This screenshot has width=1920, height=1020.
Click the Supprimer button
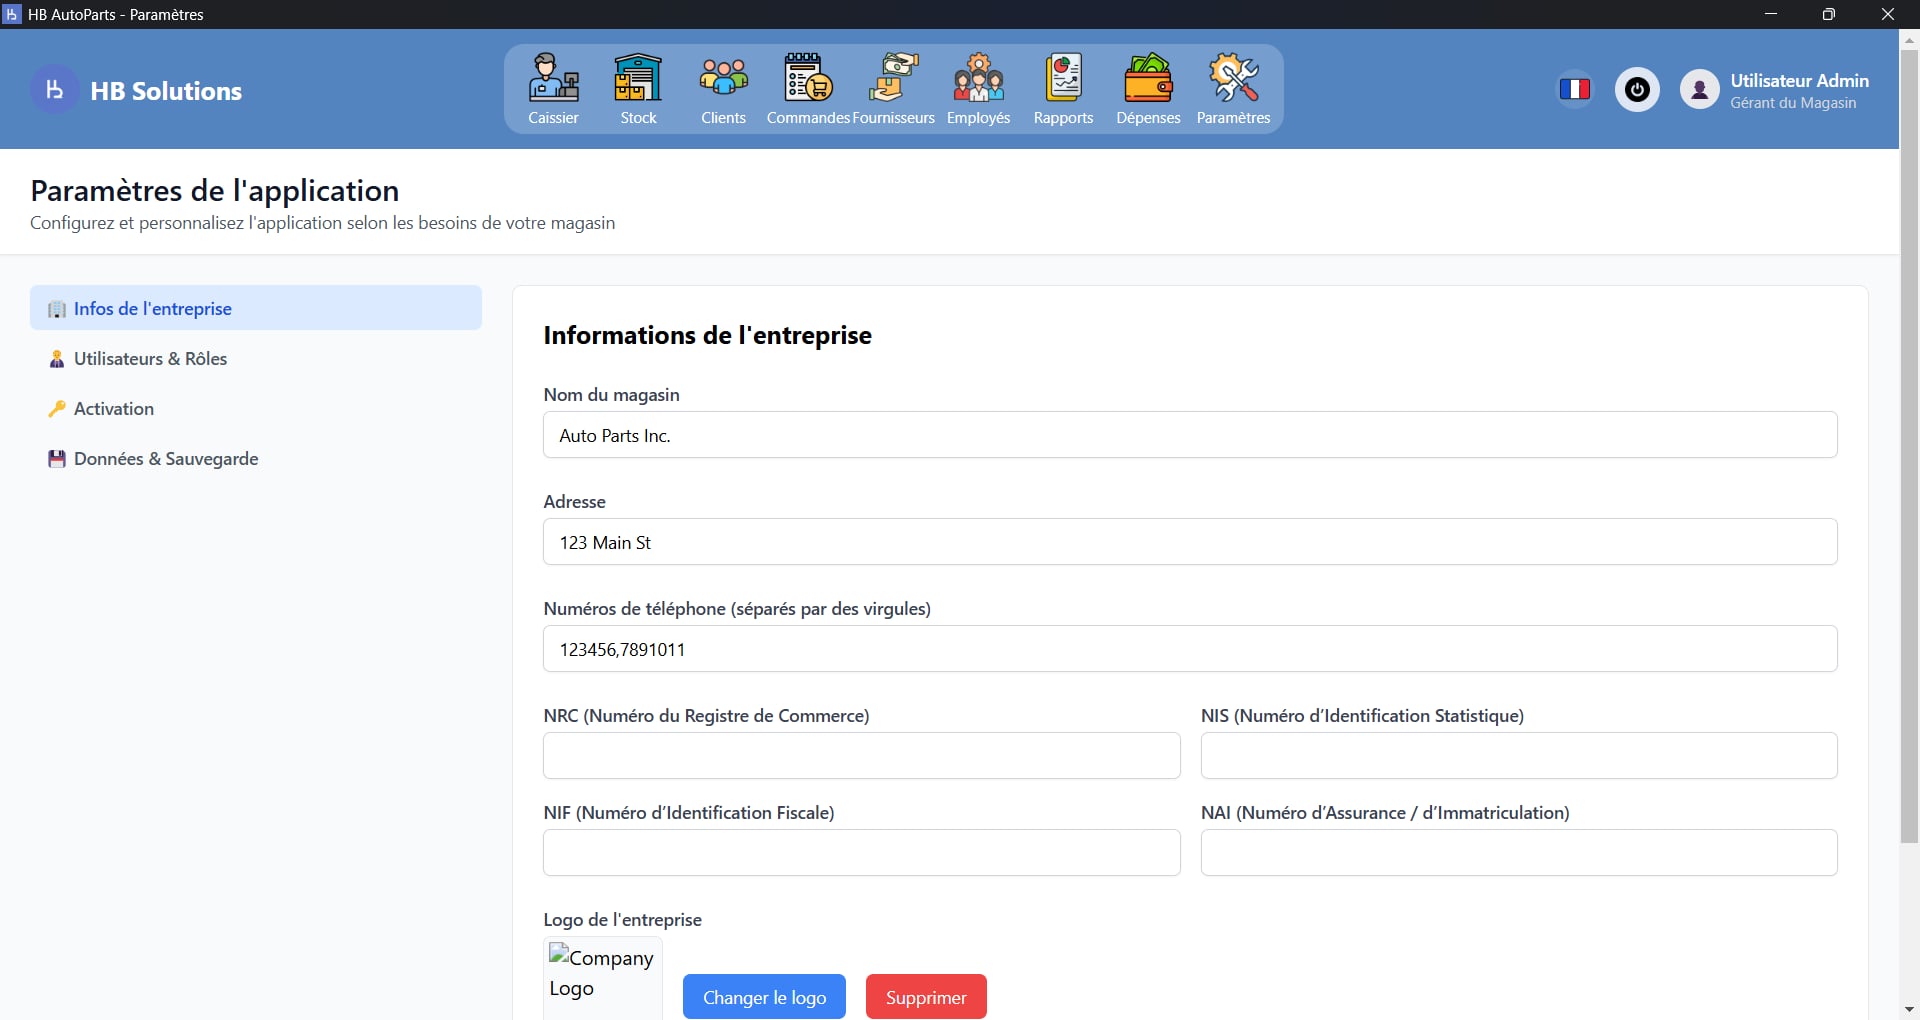(x=925, y=996)
